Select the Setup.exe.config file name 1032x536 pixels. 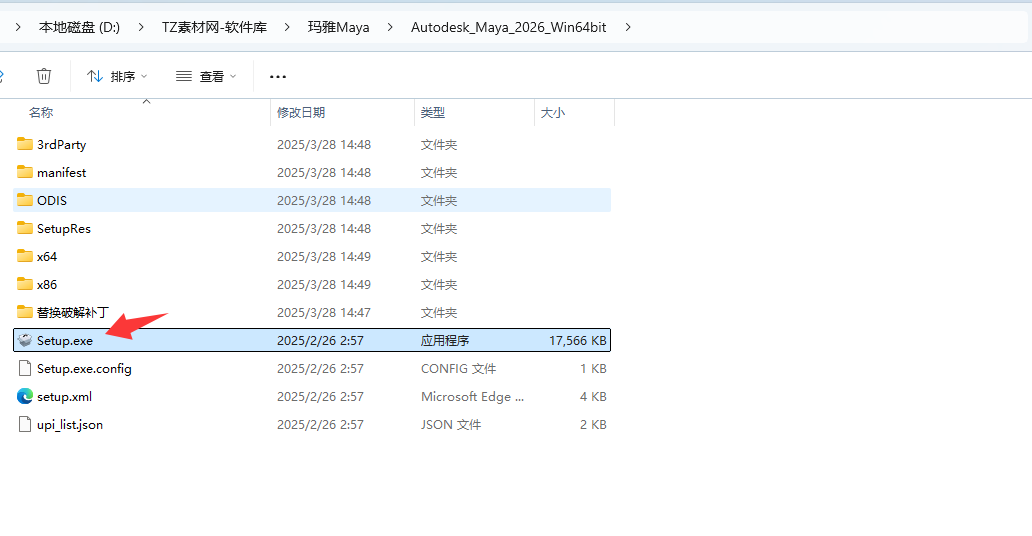point(84,369)
